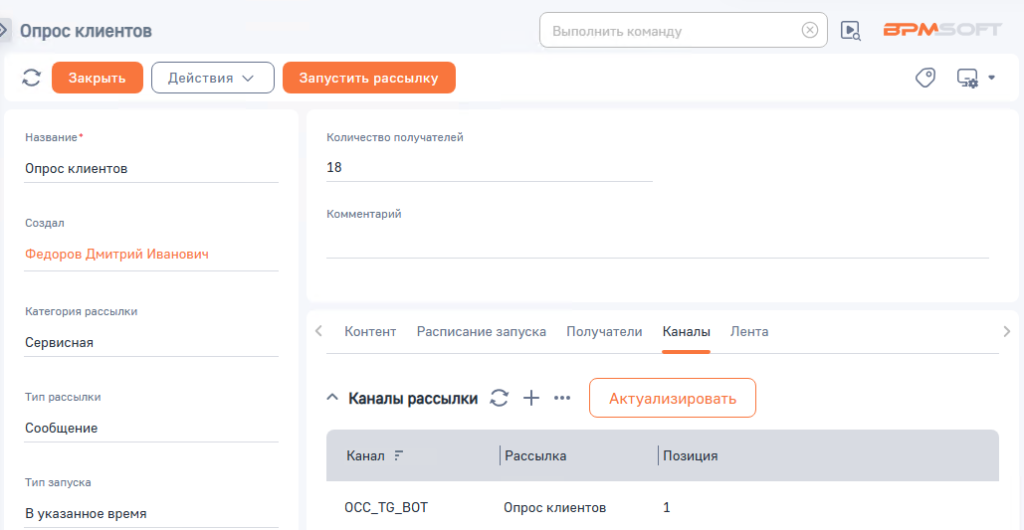This screenshot has height=530, width=1024.
Task: Click the refresh page icon near Закрыть
Action: click(31, 78)
